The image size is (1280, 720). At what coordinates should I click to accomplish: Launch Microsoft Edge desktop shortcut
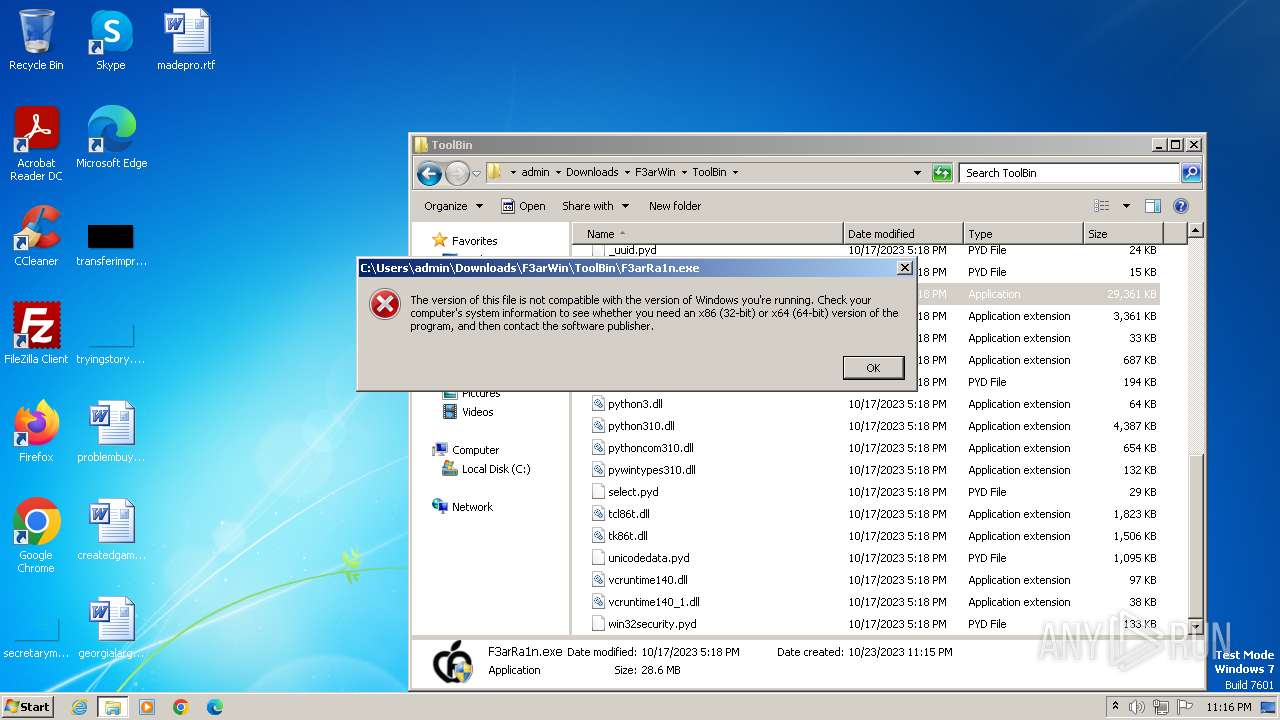[x=111, y=138]
